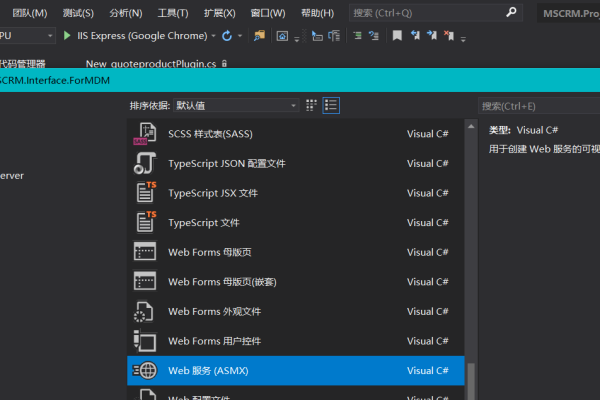This screenshot has height=400, width=600.
Task: Click the parameter info document icon
Action: coord(334,36)
